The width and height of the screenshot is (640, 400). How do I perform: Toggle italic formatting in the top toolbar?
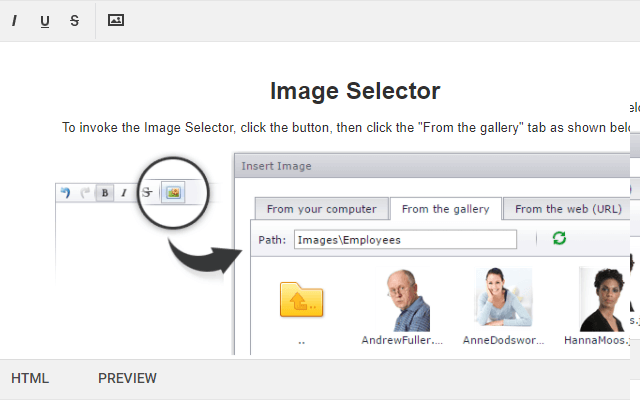[x=14, y=20]
